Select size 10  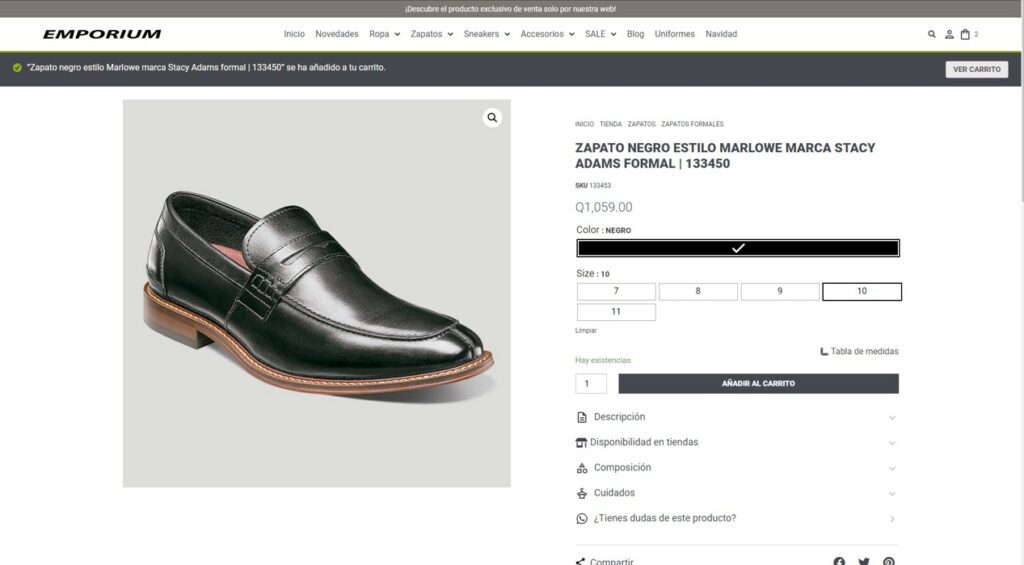click(862, 291)
